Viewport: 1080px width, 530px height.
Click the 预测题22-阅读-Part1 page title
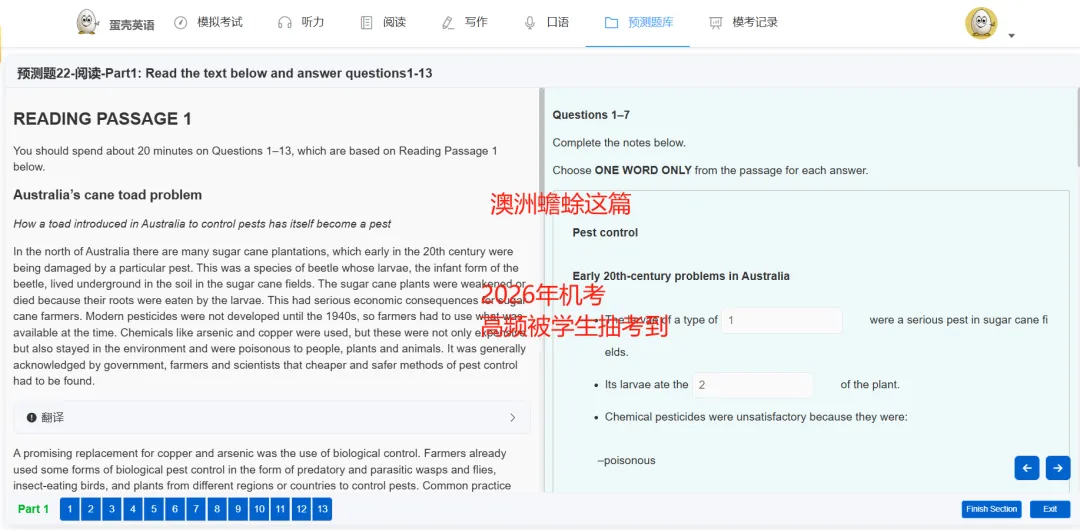(225, 73)
